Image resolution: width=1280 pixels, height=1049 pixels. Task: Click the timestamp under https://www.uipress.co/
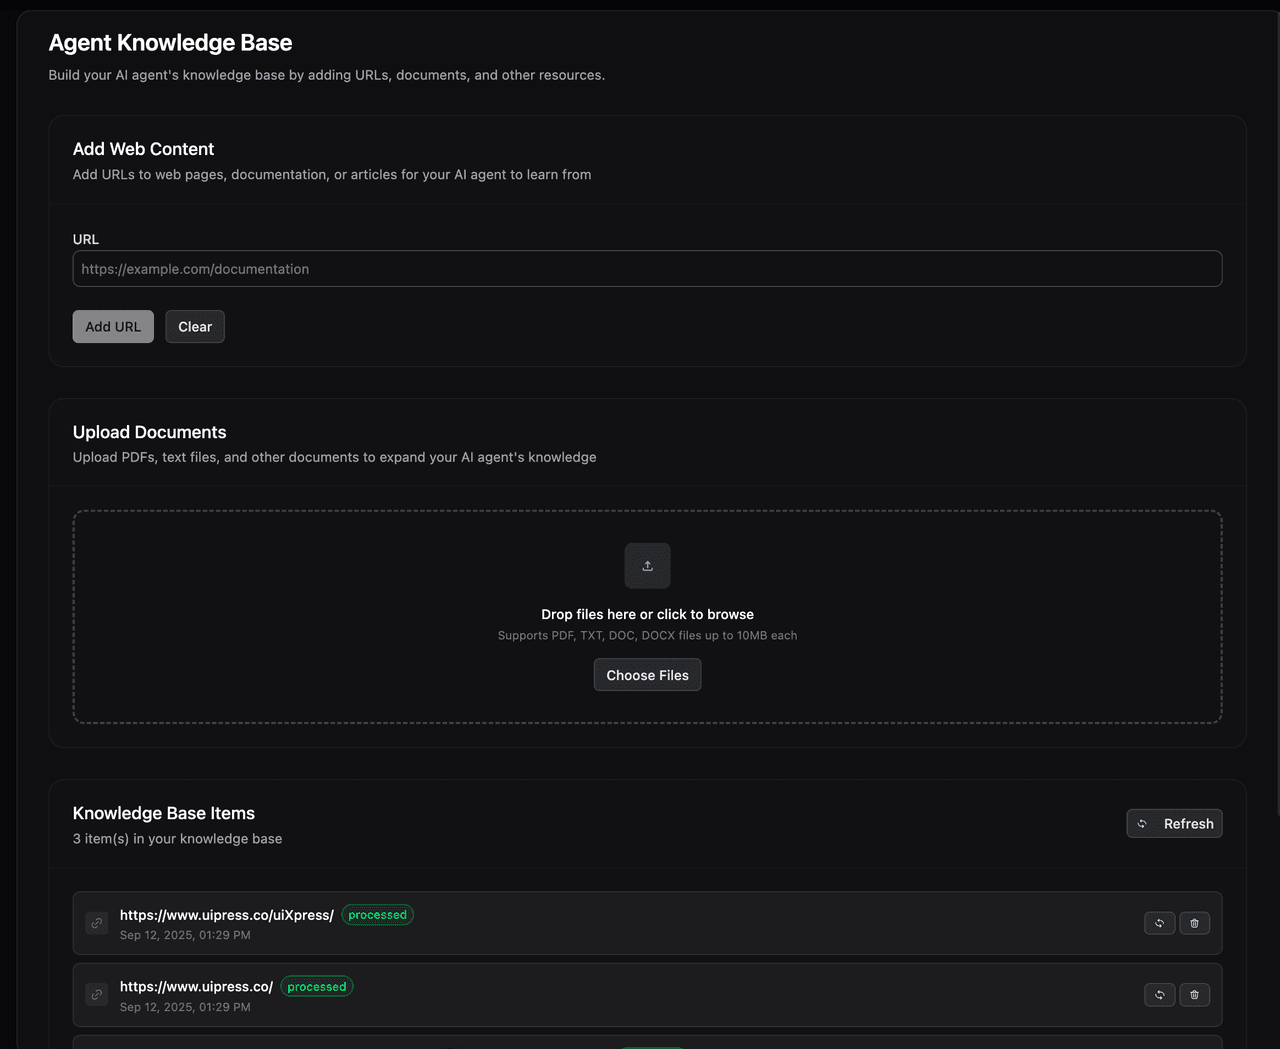[x=185, y=1008]
